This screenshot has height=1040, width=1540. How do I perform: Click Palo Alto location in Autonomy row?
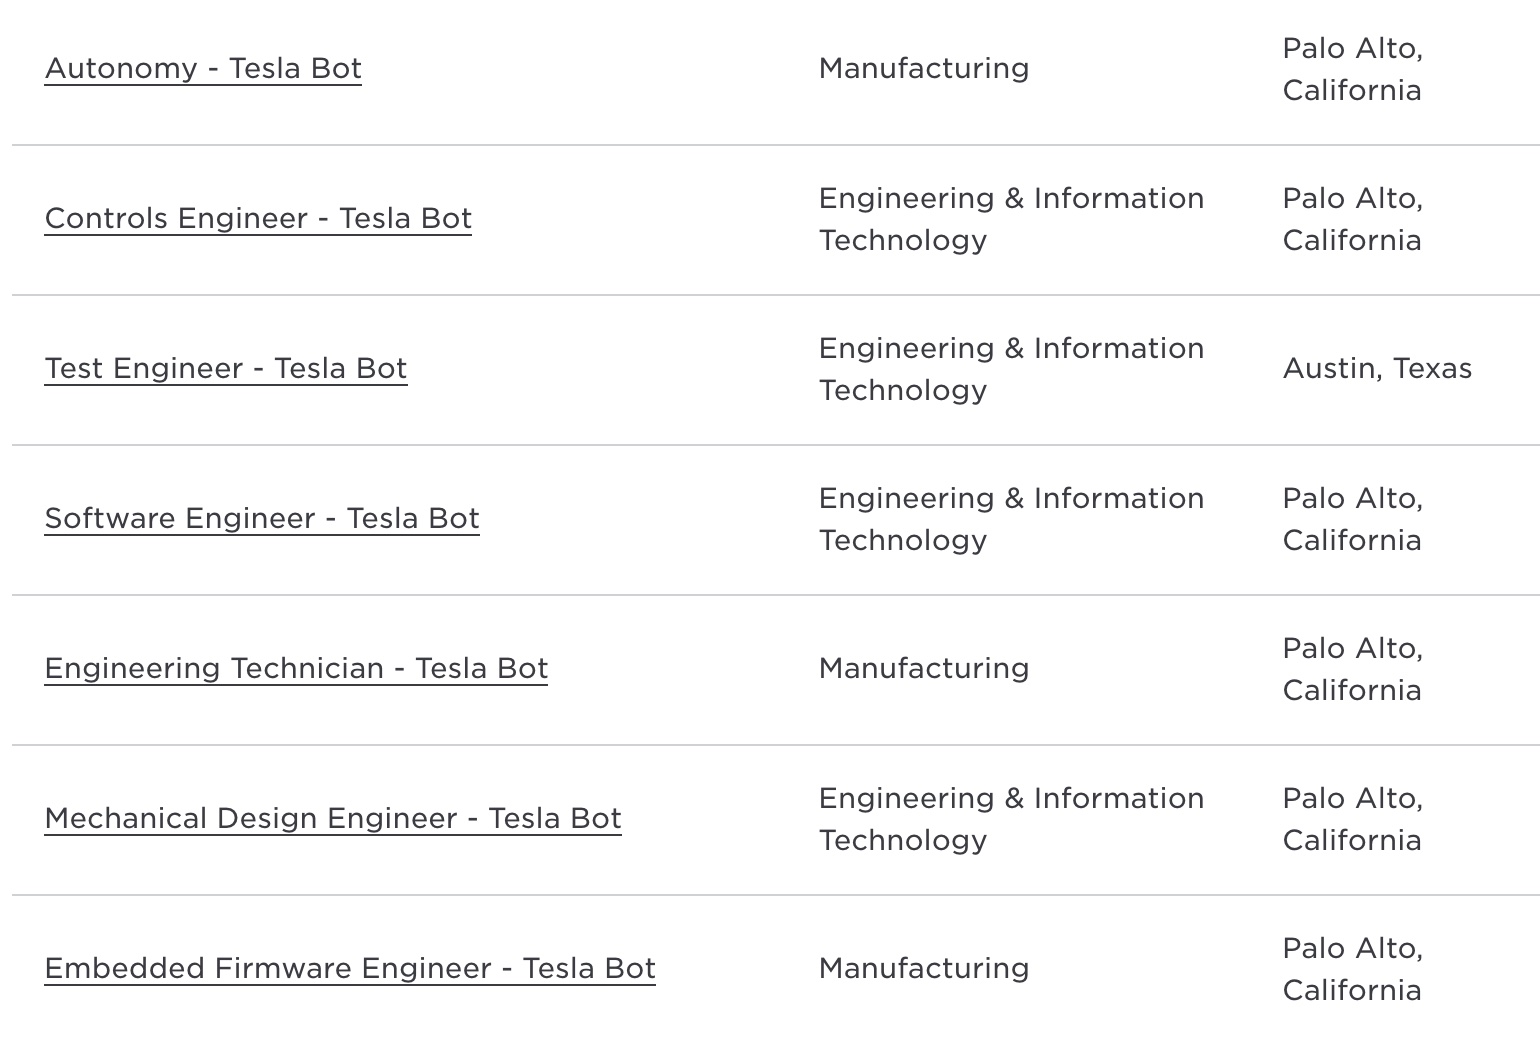click(x=1353, y=69)
